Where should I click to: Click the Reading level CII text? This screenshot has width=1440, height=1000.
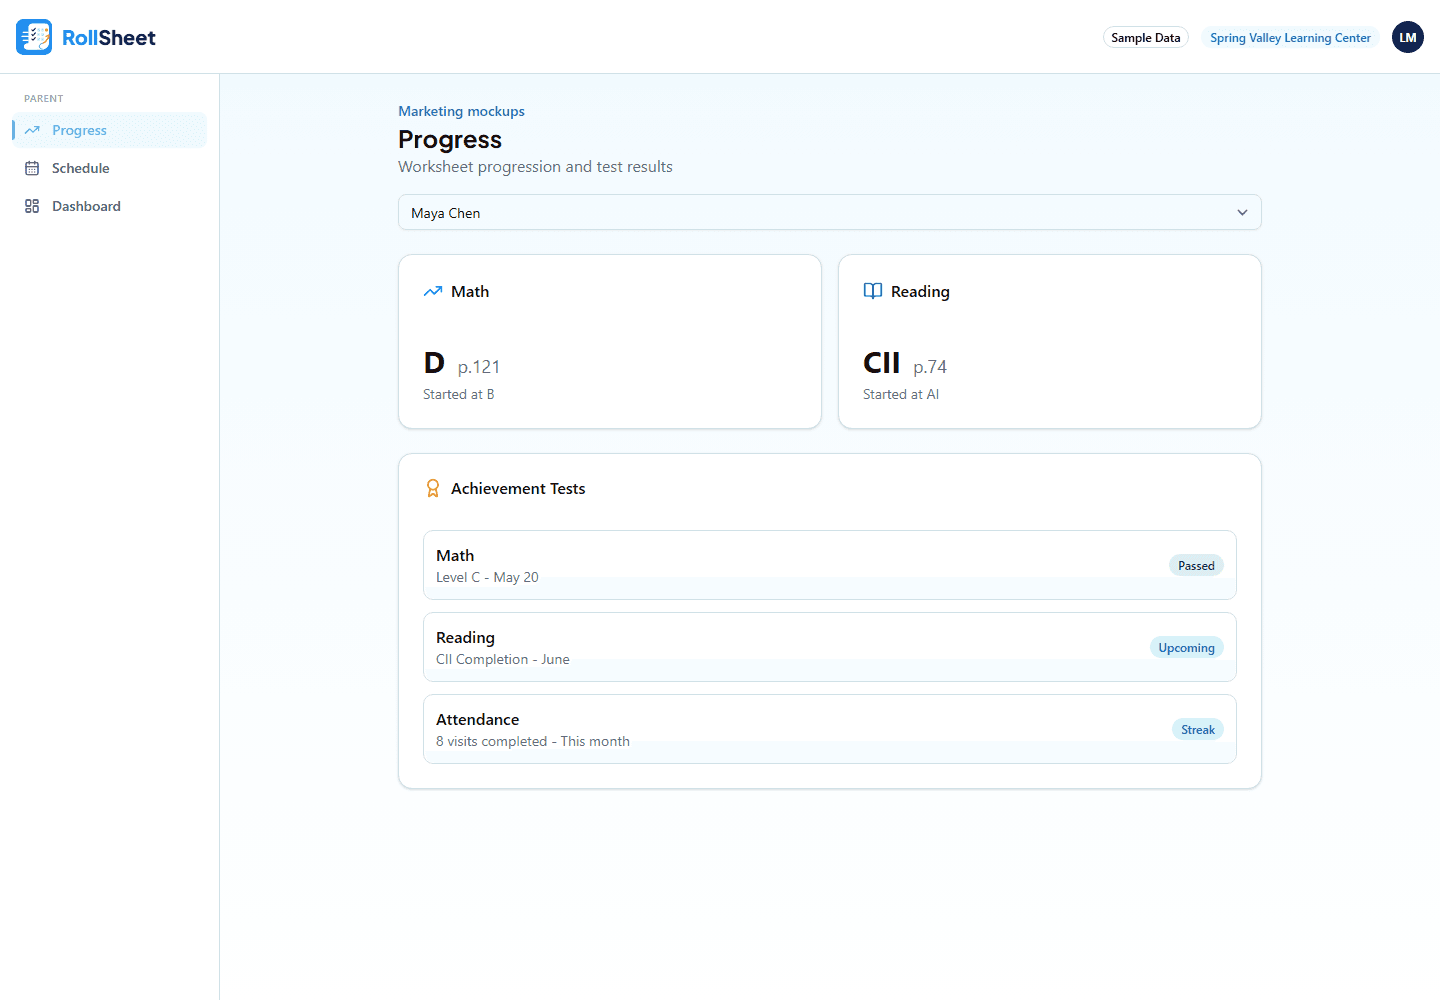click(882, 362)
